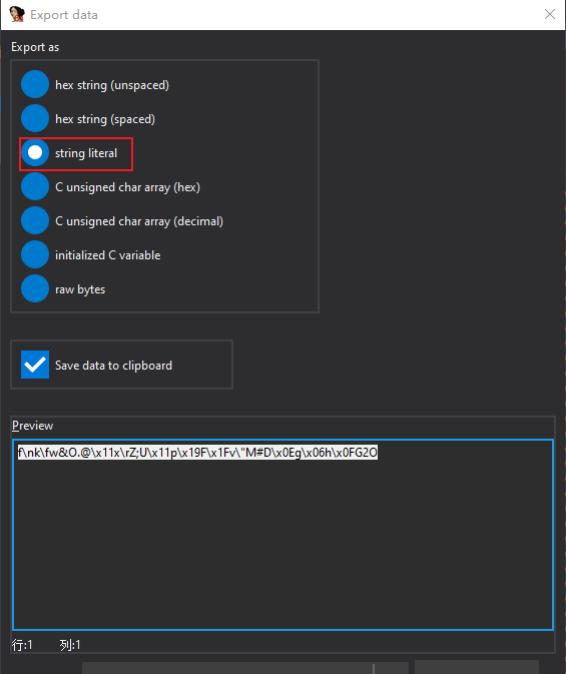The height and width of the screenshot is (674, 566).
Task: Click the highlighted string in the Preview box
Action: click(198, 452)
